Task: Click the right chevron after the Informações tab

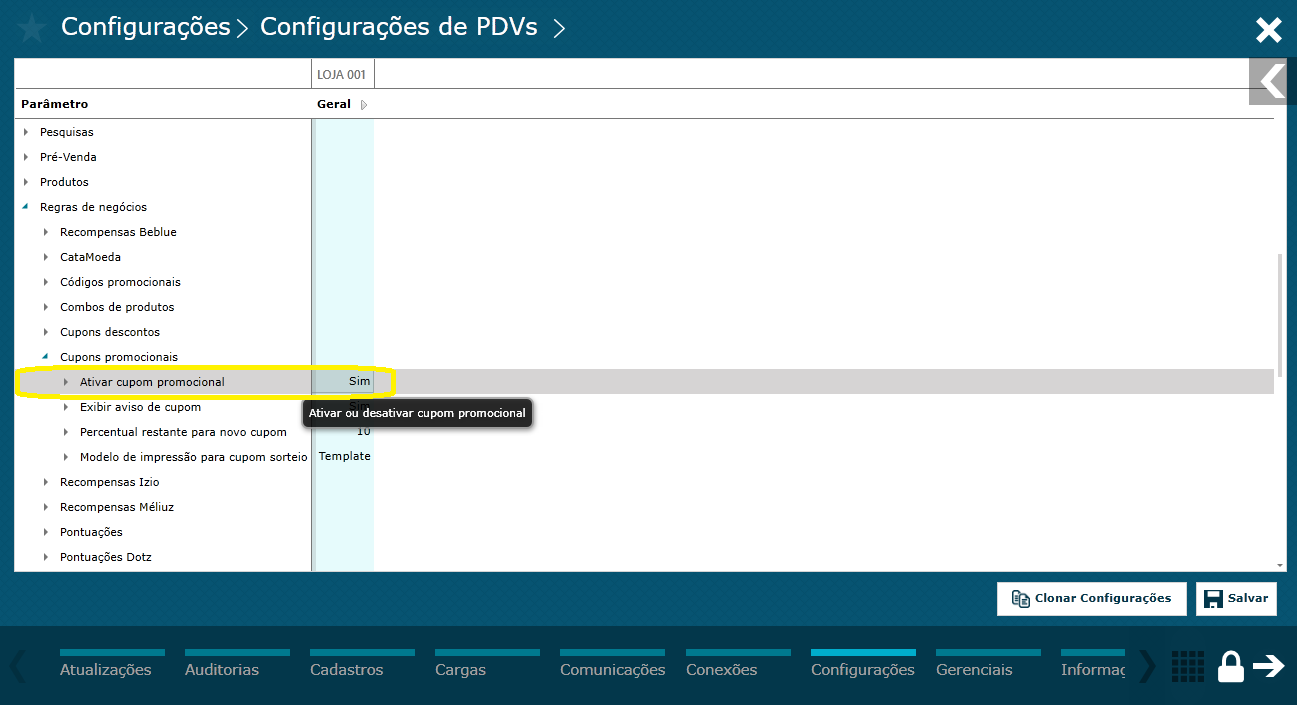Action: (x=1145, y=666)
